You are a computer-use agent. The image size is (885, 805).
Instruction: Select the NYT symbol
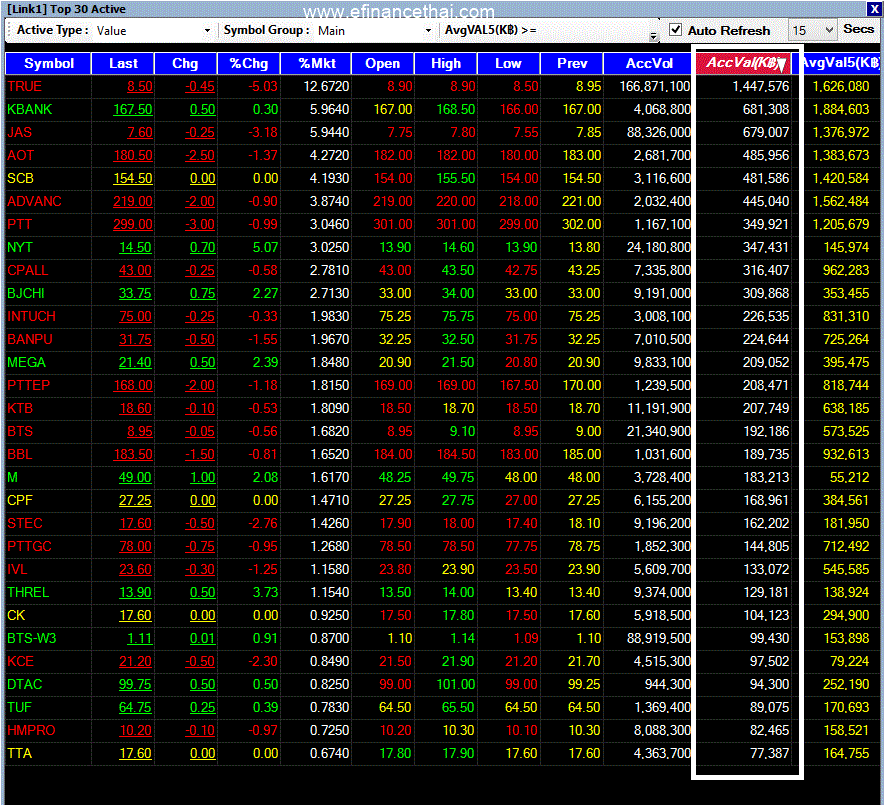coord(20,247)
